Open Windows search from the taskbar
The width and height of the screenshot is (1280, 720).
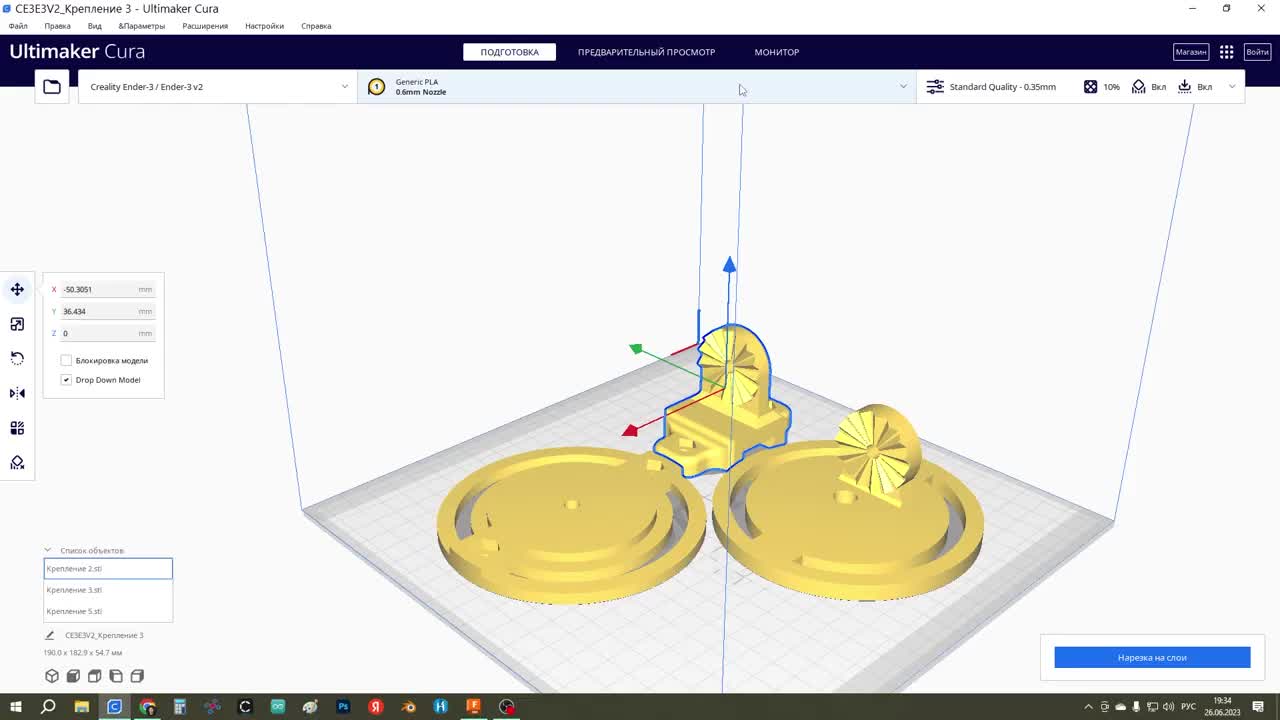tap(48, 706)
